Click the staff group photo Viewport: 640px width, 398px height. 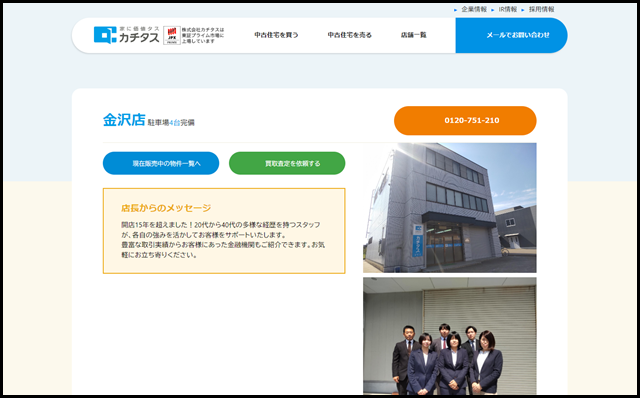coord(450,336)
